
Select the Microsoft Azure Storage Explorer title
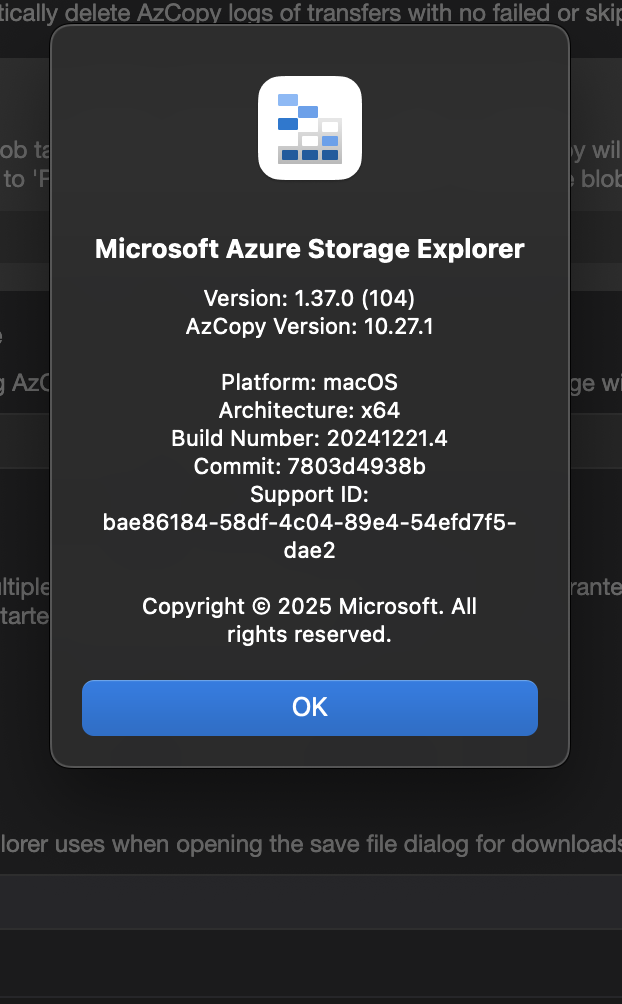[310, 249]
